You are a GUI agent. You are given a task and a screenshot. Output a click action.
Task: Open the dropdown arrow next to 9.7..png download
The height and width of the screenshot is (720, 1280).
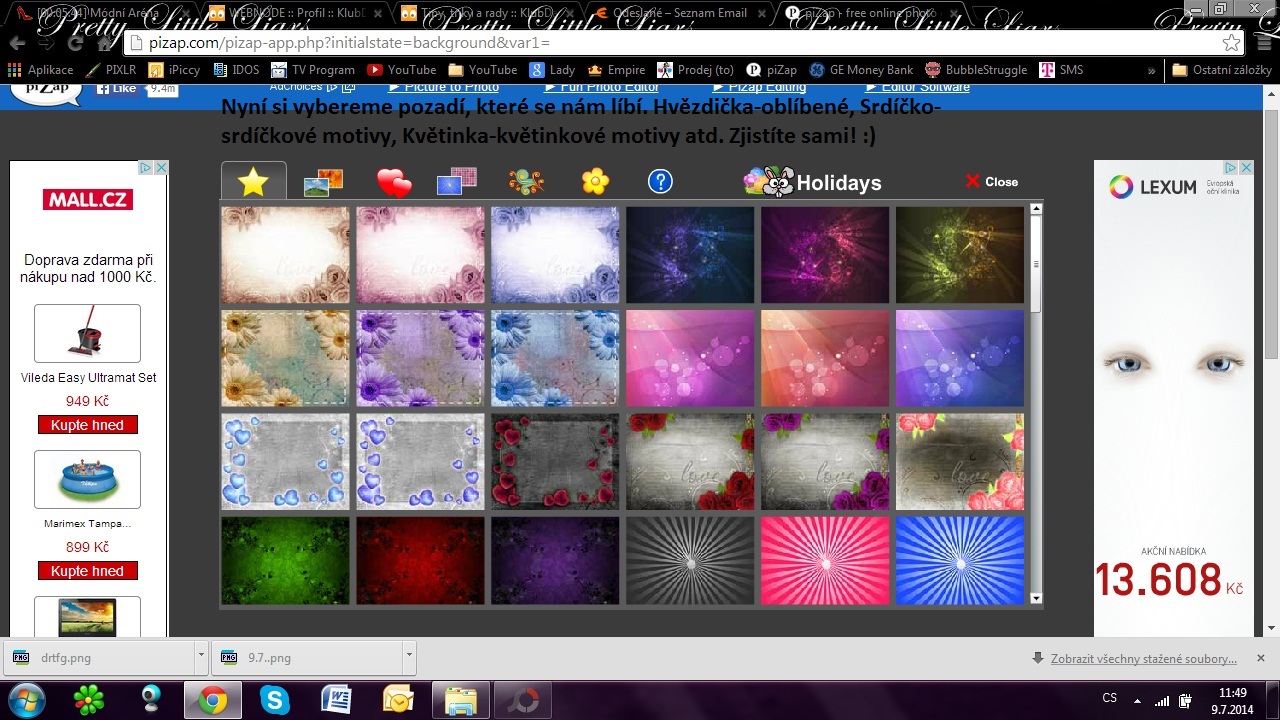click(409, 657)
